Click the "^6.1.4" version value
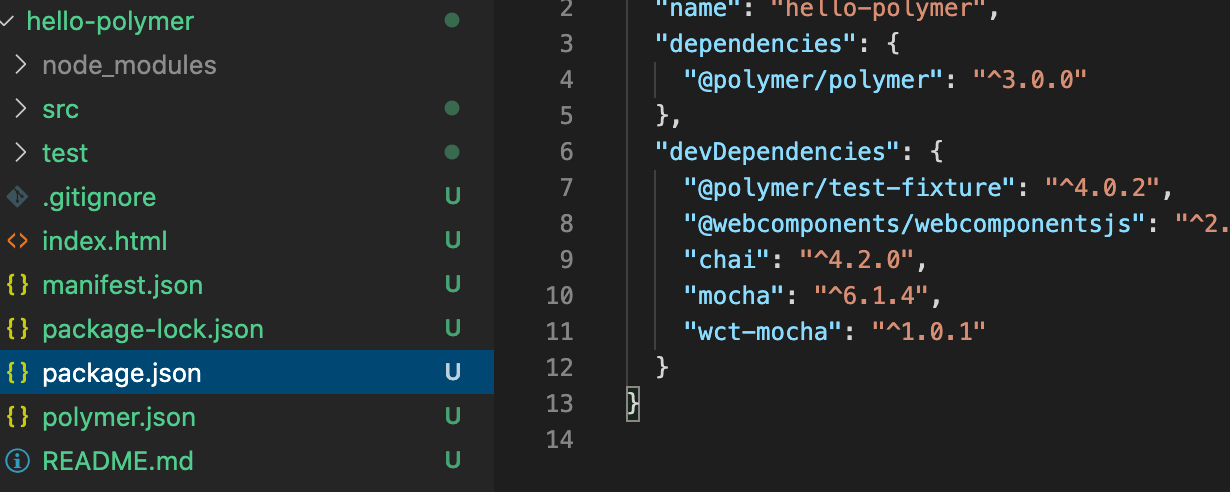1230x492 pixels. click(871, 295)
